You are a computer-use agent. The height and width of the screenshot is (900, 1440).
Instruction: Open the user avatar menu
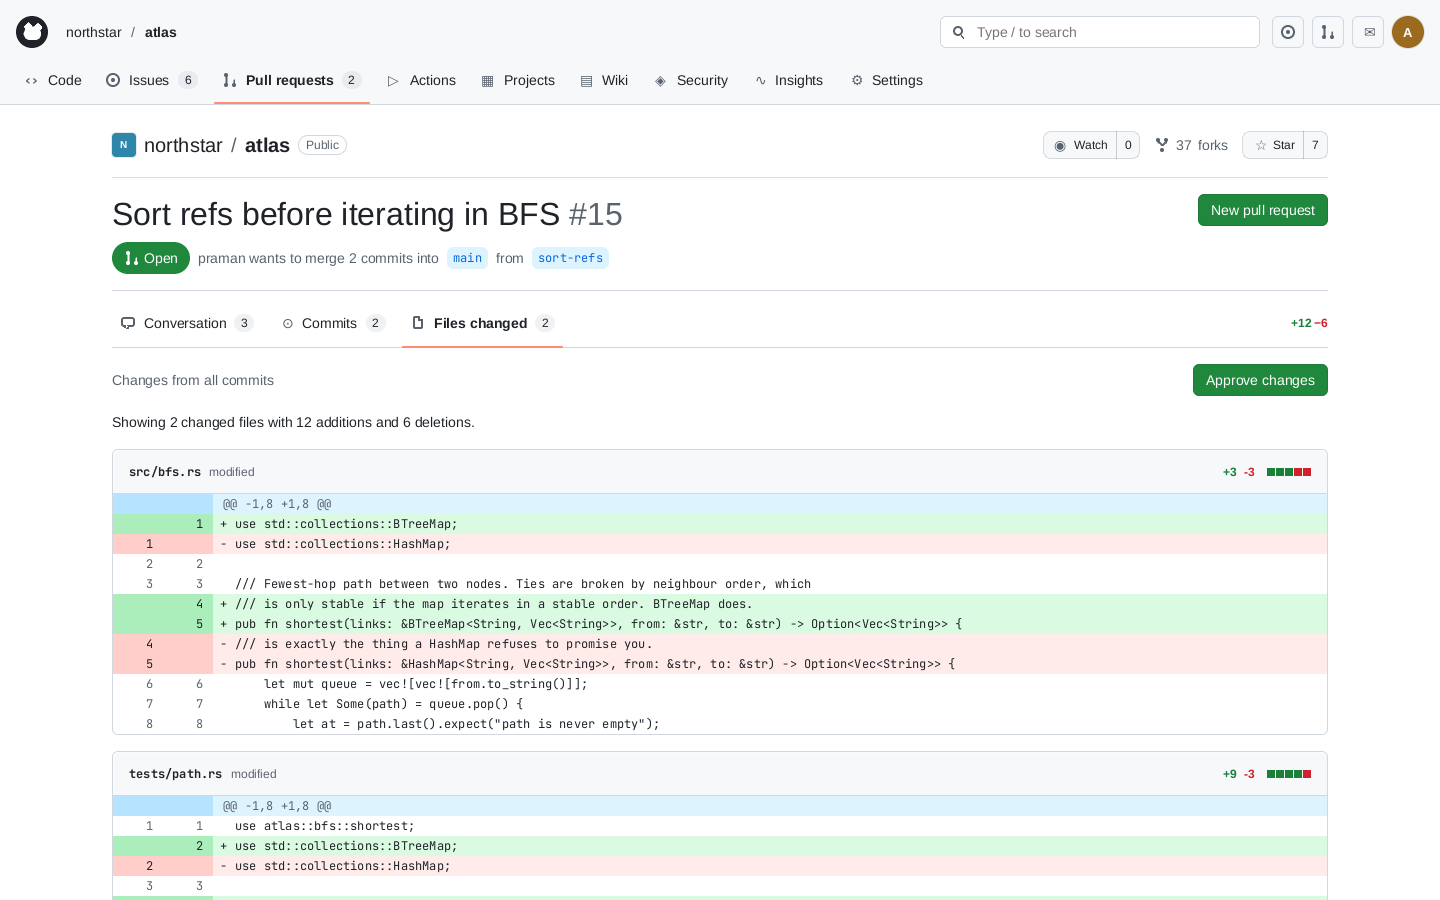click(x=1408, y=32)
